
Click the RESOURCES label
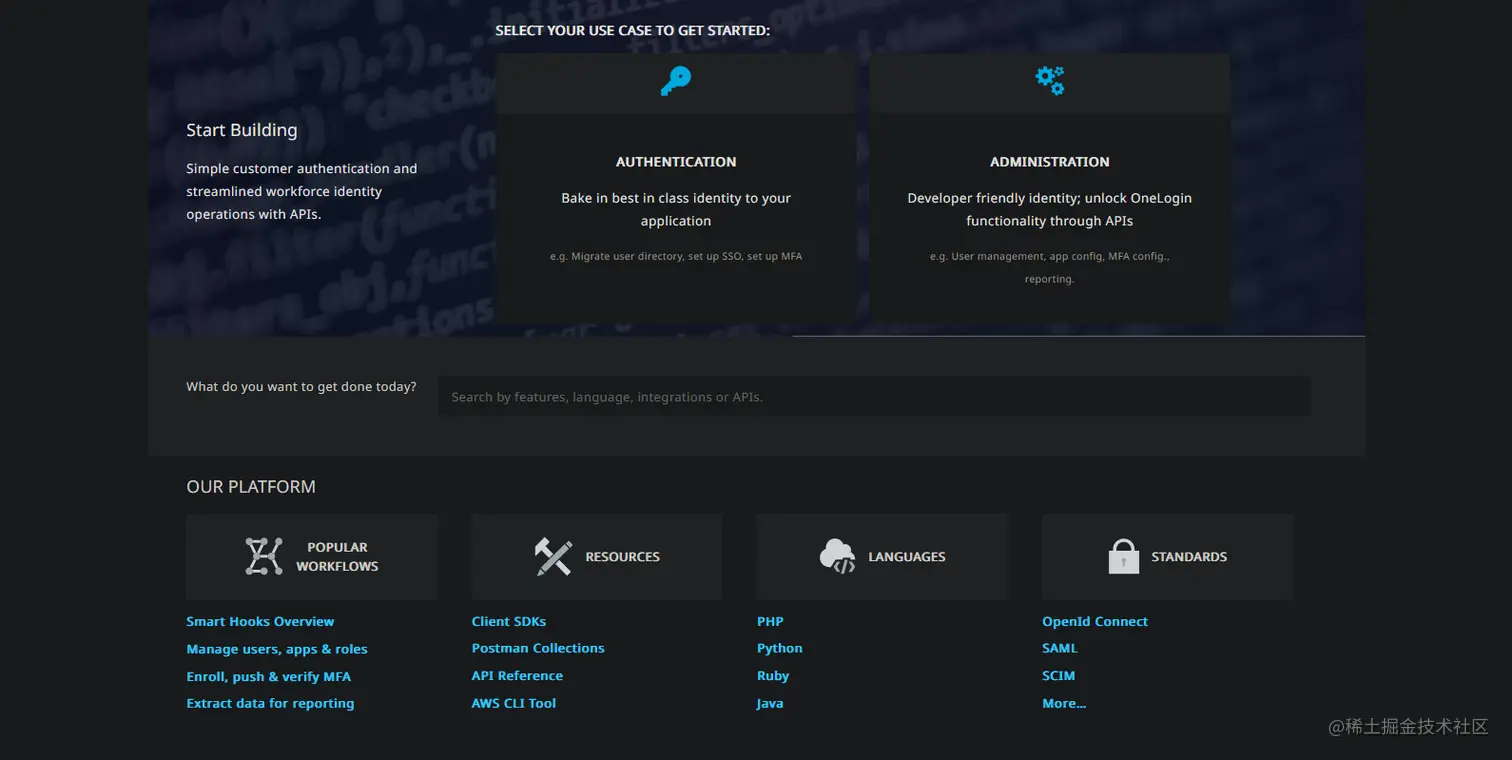point(623,557)
